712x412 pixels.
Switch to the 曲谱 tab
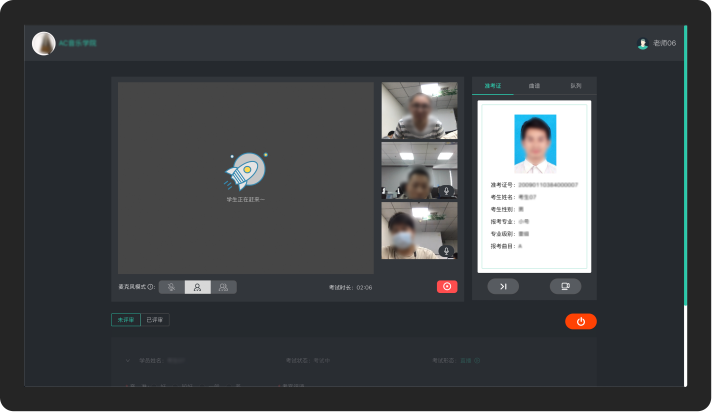[534, 86]
